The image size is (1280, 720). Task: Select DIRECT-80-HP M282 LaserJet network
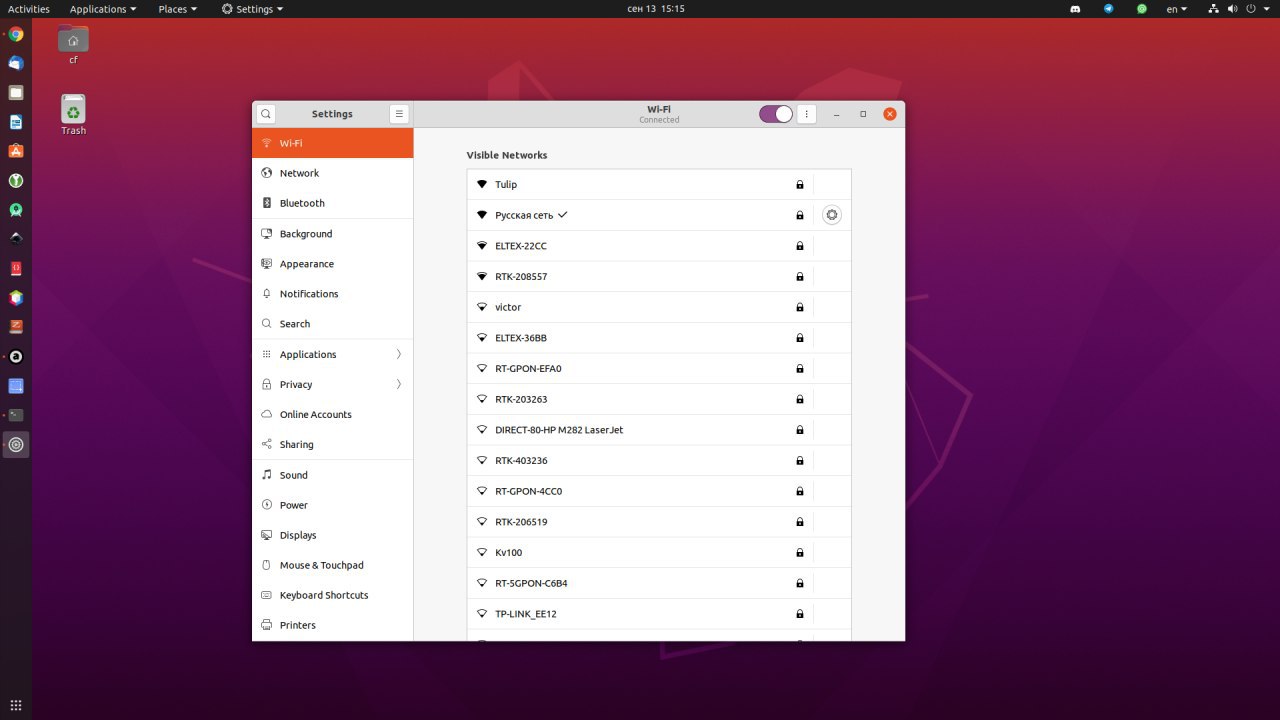(659, 430)
